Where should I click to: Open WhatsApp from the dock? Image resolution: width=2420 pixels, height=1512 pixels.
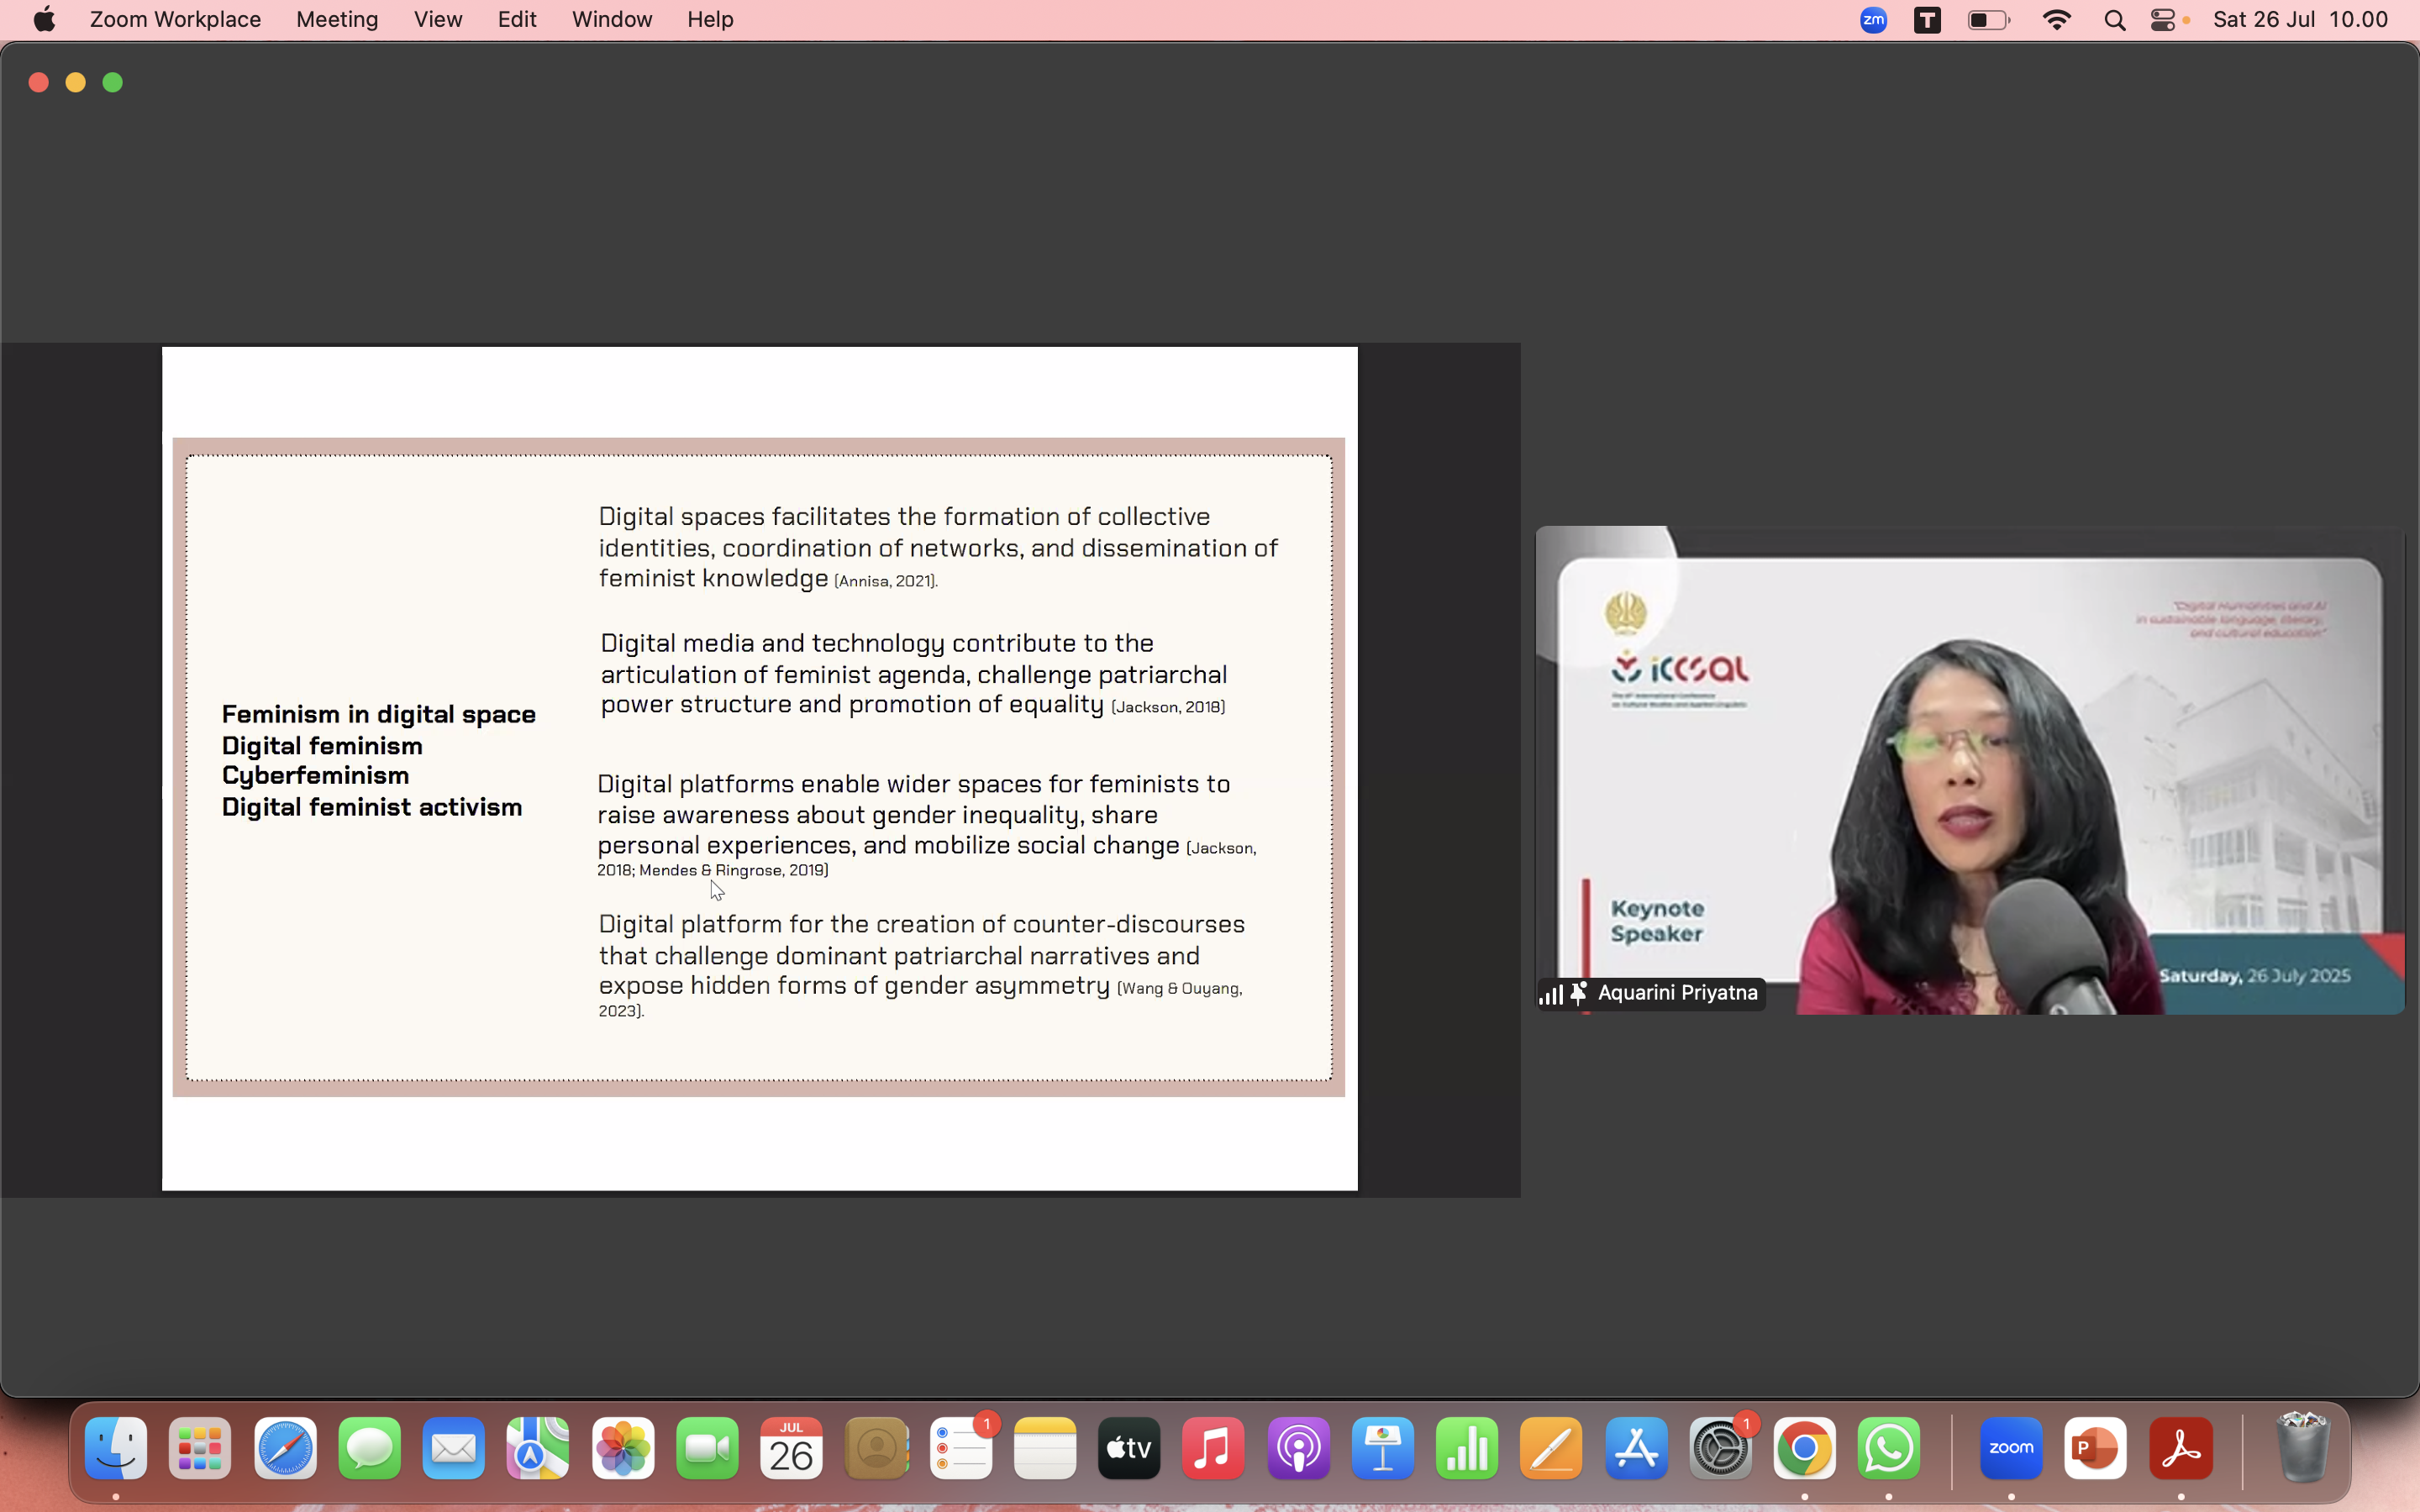[x=1888, y=1448]
